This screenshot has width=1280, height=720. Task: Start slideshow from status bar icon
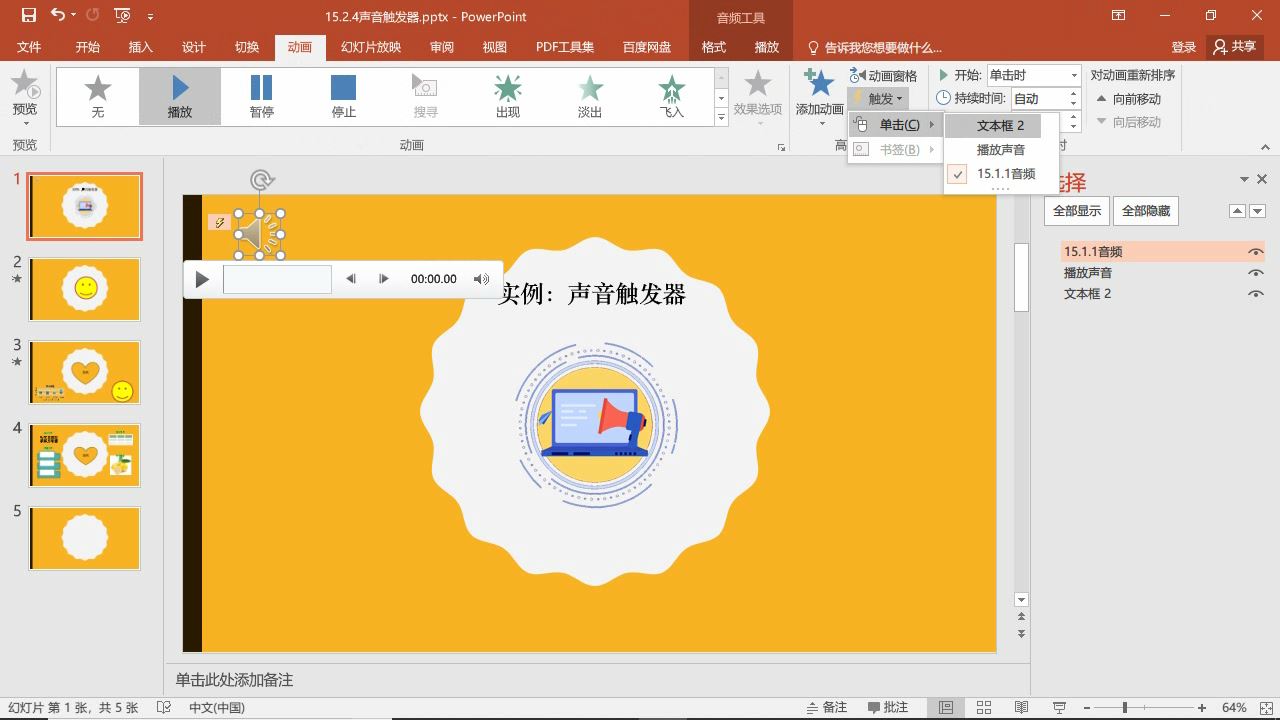(x=1059, y=707)
